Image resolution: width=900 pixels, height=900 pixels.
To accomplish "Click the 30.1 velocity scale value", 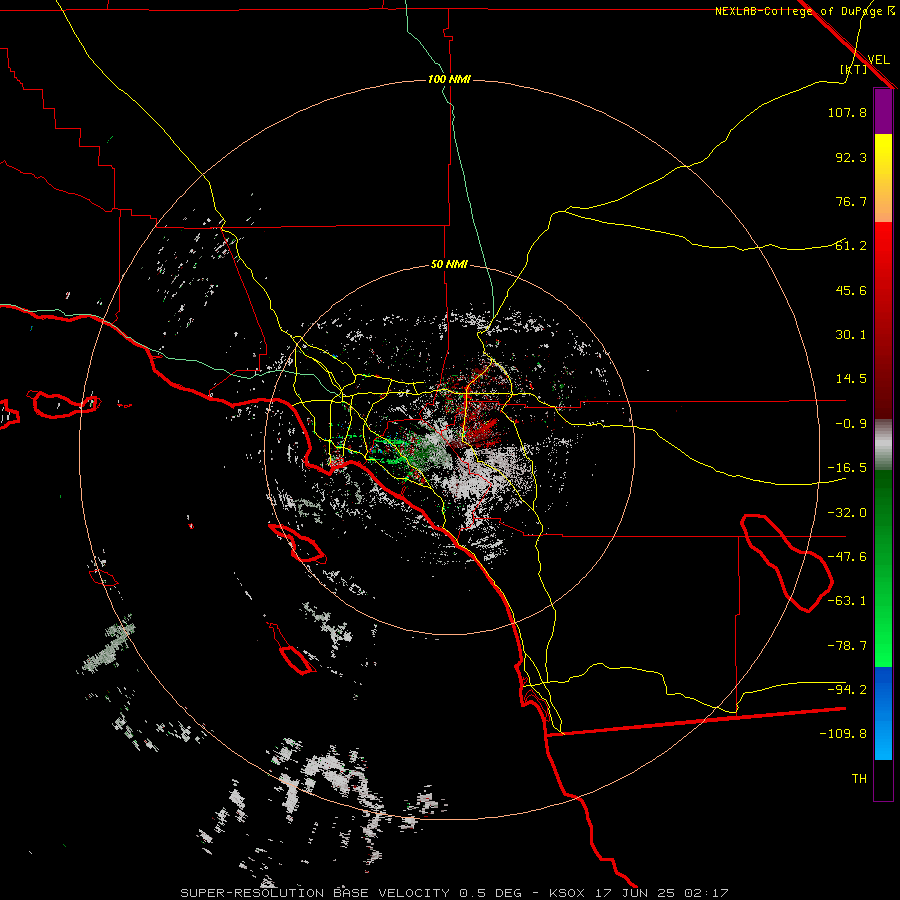I will [851, 335].
